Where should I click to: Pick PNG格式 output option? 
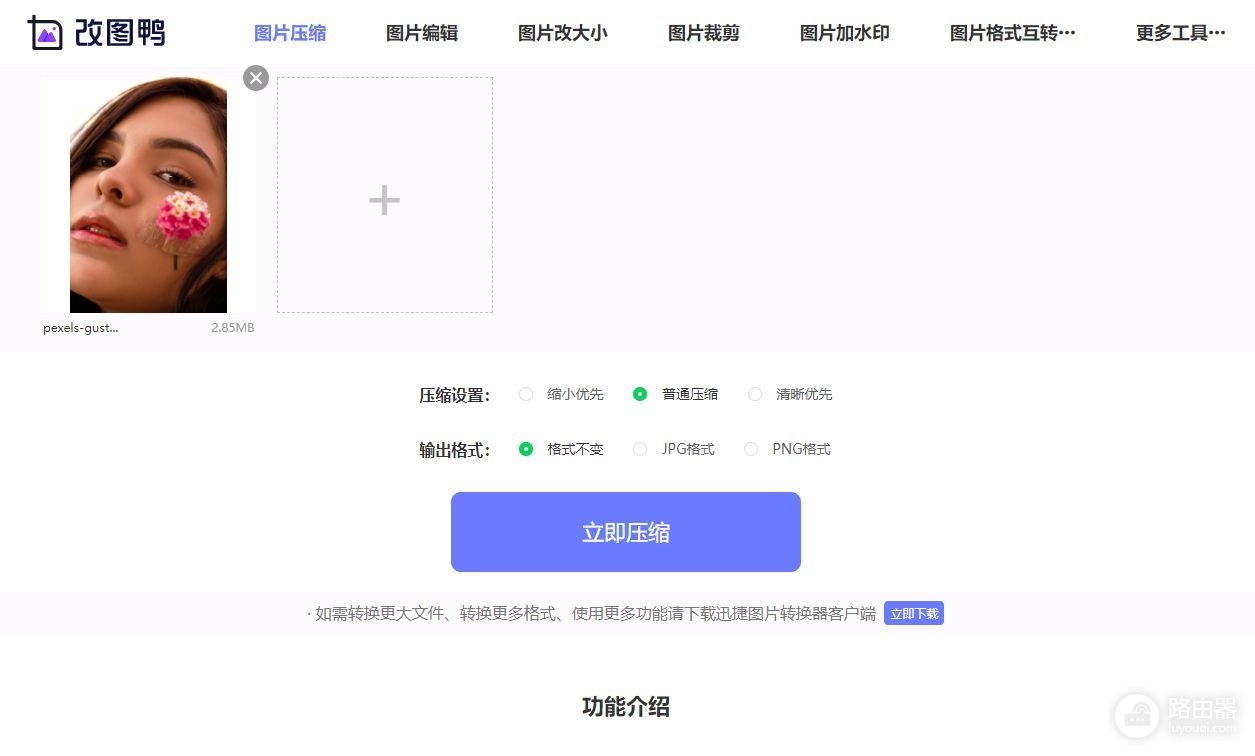751,449
